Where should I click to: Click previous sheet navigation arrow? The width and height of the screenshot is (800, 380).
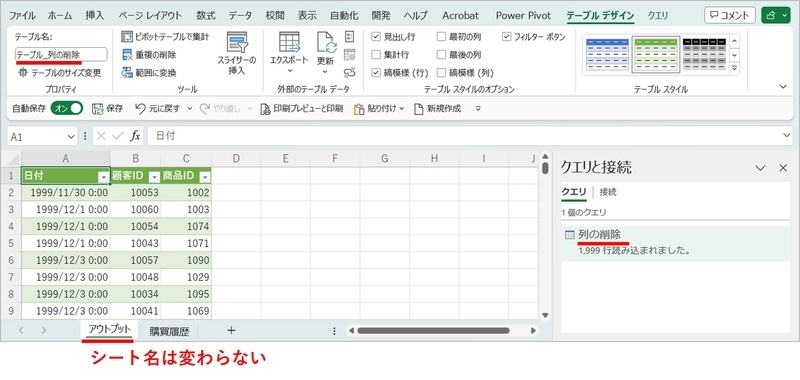click(x=21, y=331)
